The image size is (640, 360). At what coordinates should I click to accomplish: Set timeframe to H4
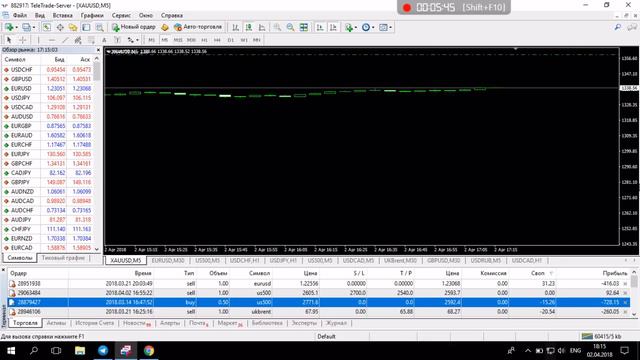point(217,40)
